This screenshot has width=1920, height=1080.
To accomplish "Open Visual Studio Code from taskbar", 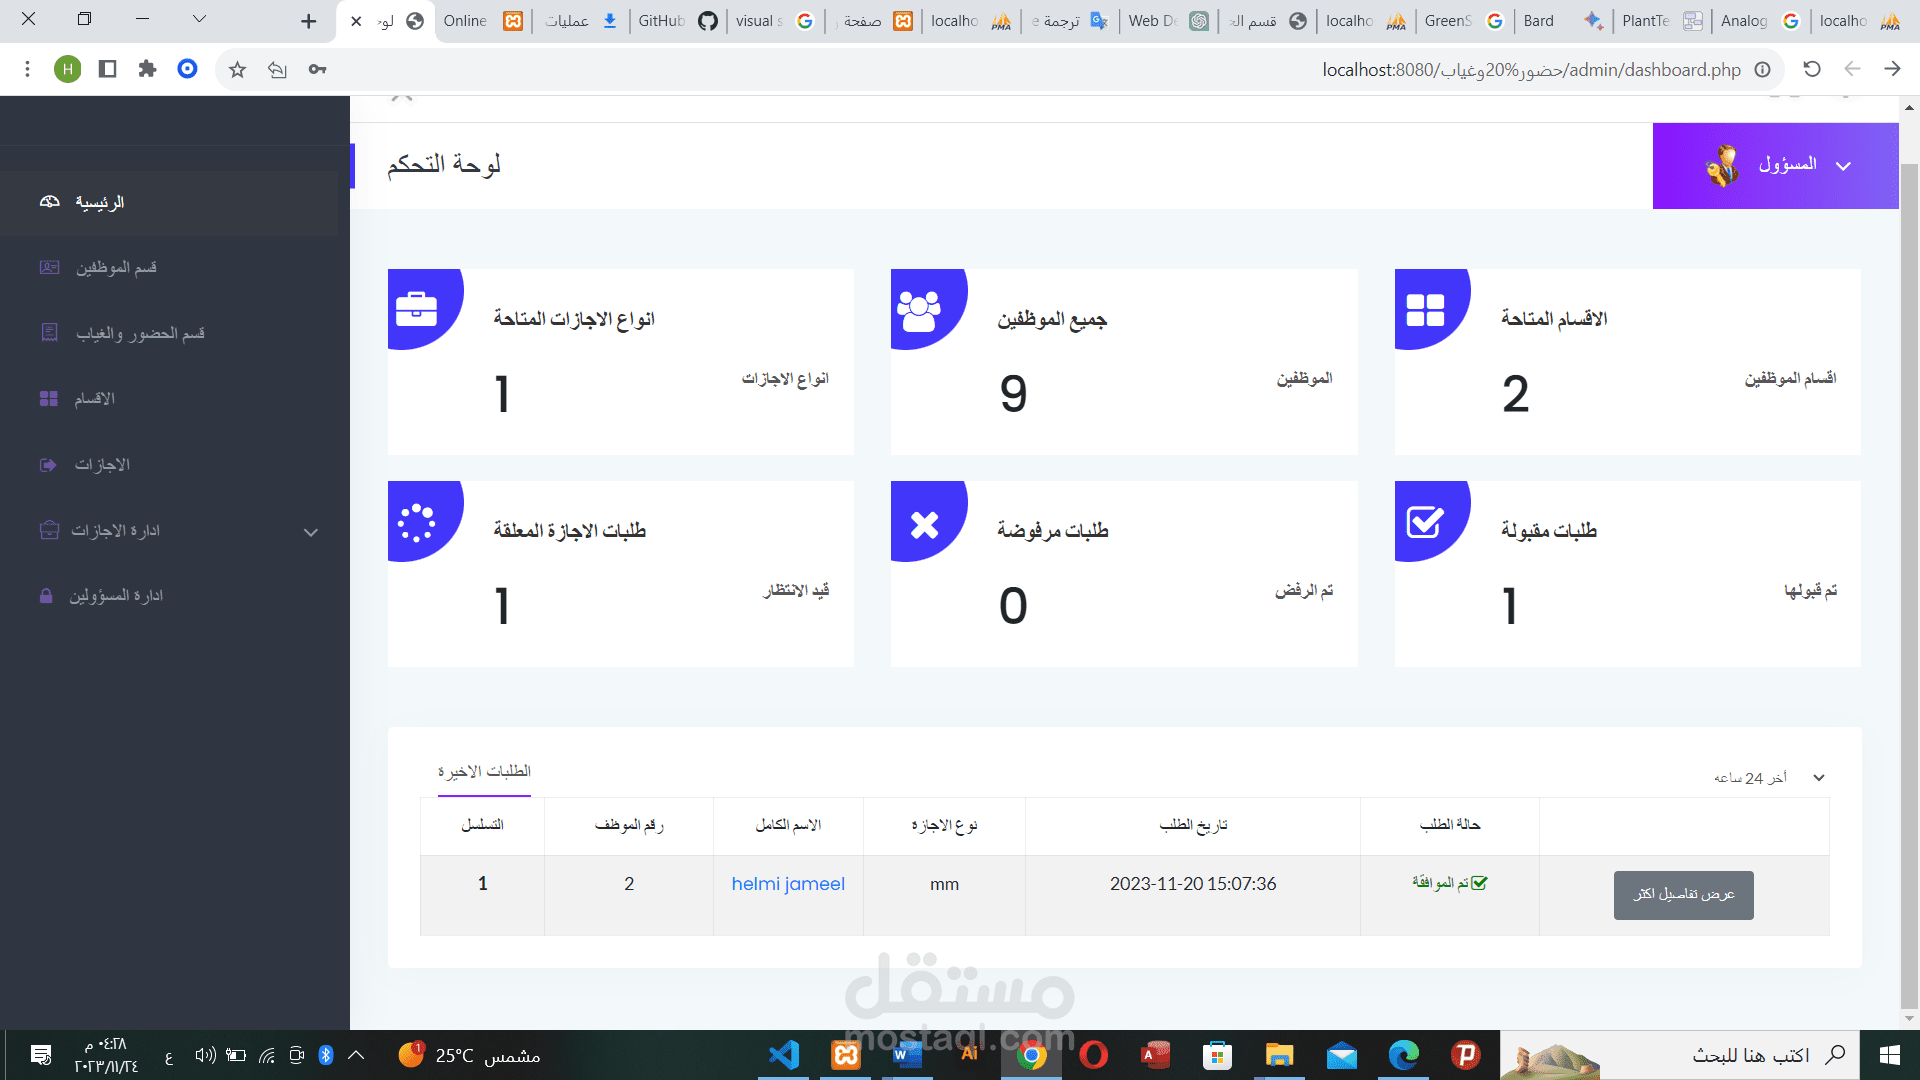I will pos(784,1055).
